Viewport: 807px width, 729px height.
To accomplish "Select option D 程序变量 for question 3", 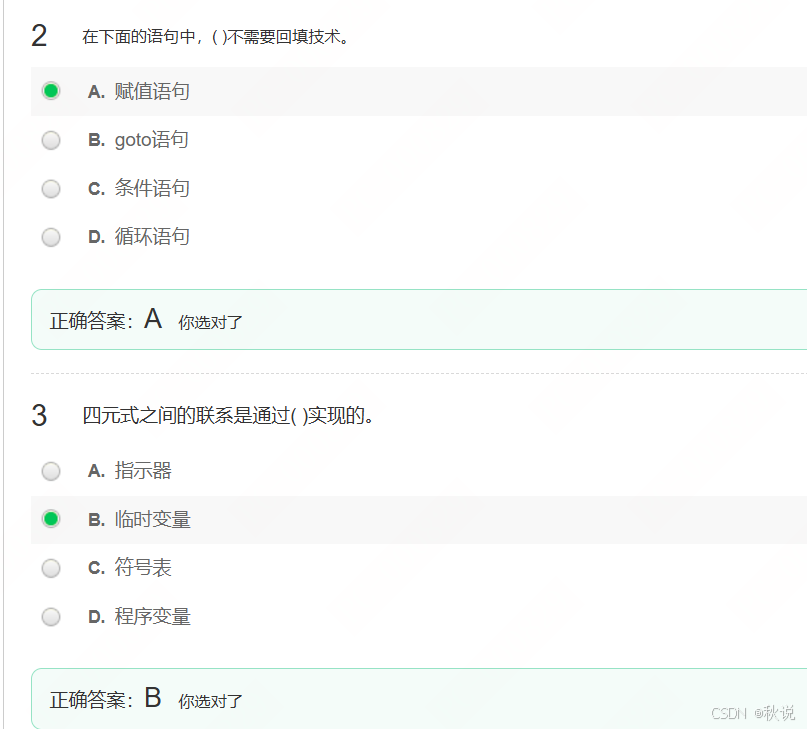I will click(x=51, y=617).
